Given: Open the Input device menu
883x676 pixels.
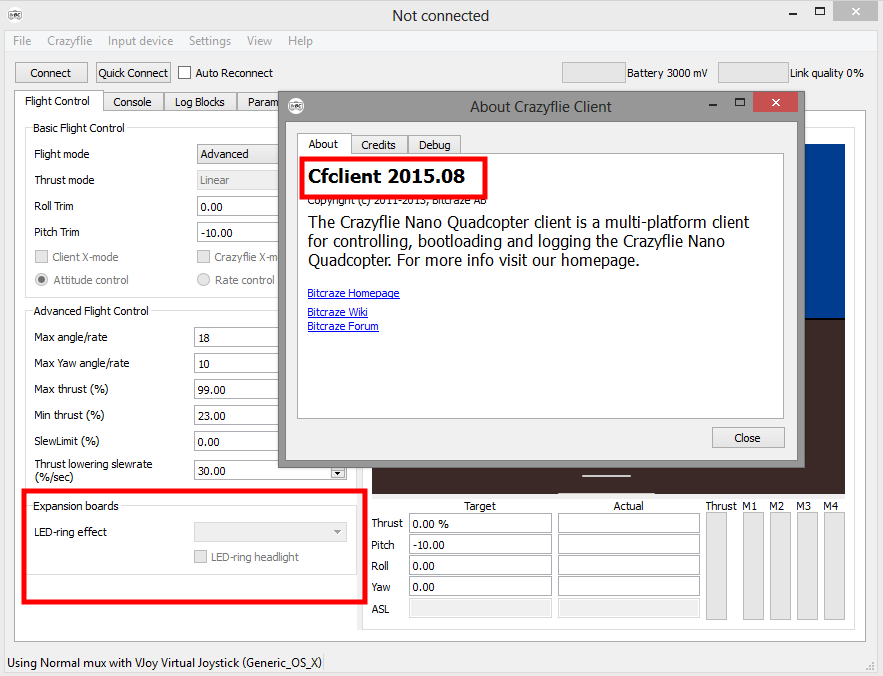Looking at the screenshot, I should click(140, 41).
